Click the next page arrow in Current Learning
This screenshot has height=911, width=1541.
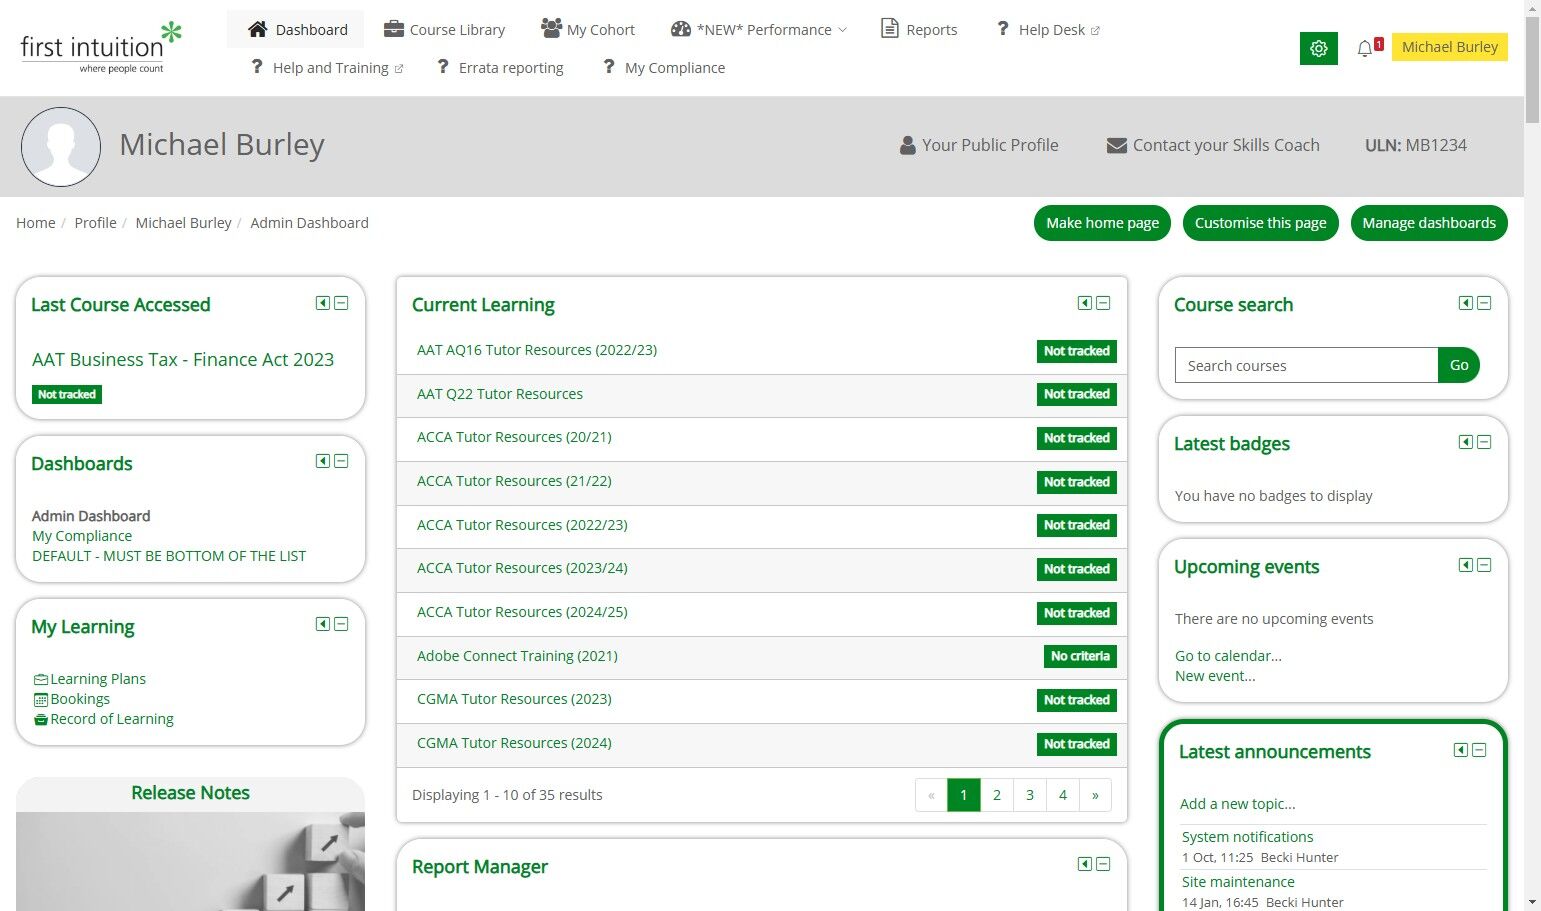(1095, 795)
